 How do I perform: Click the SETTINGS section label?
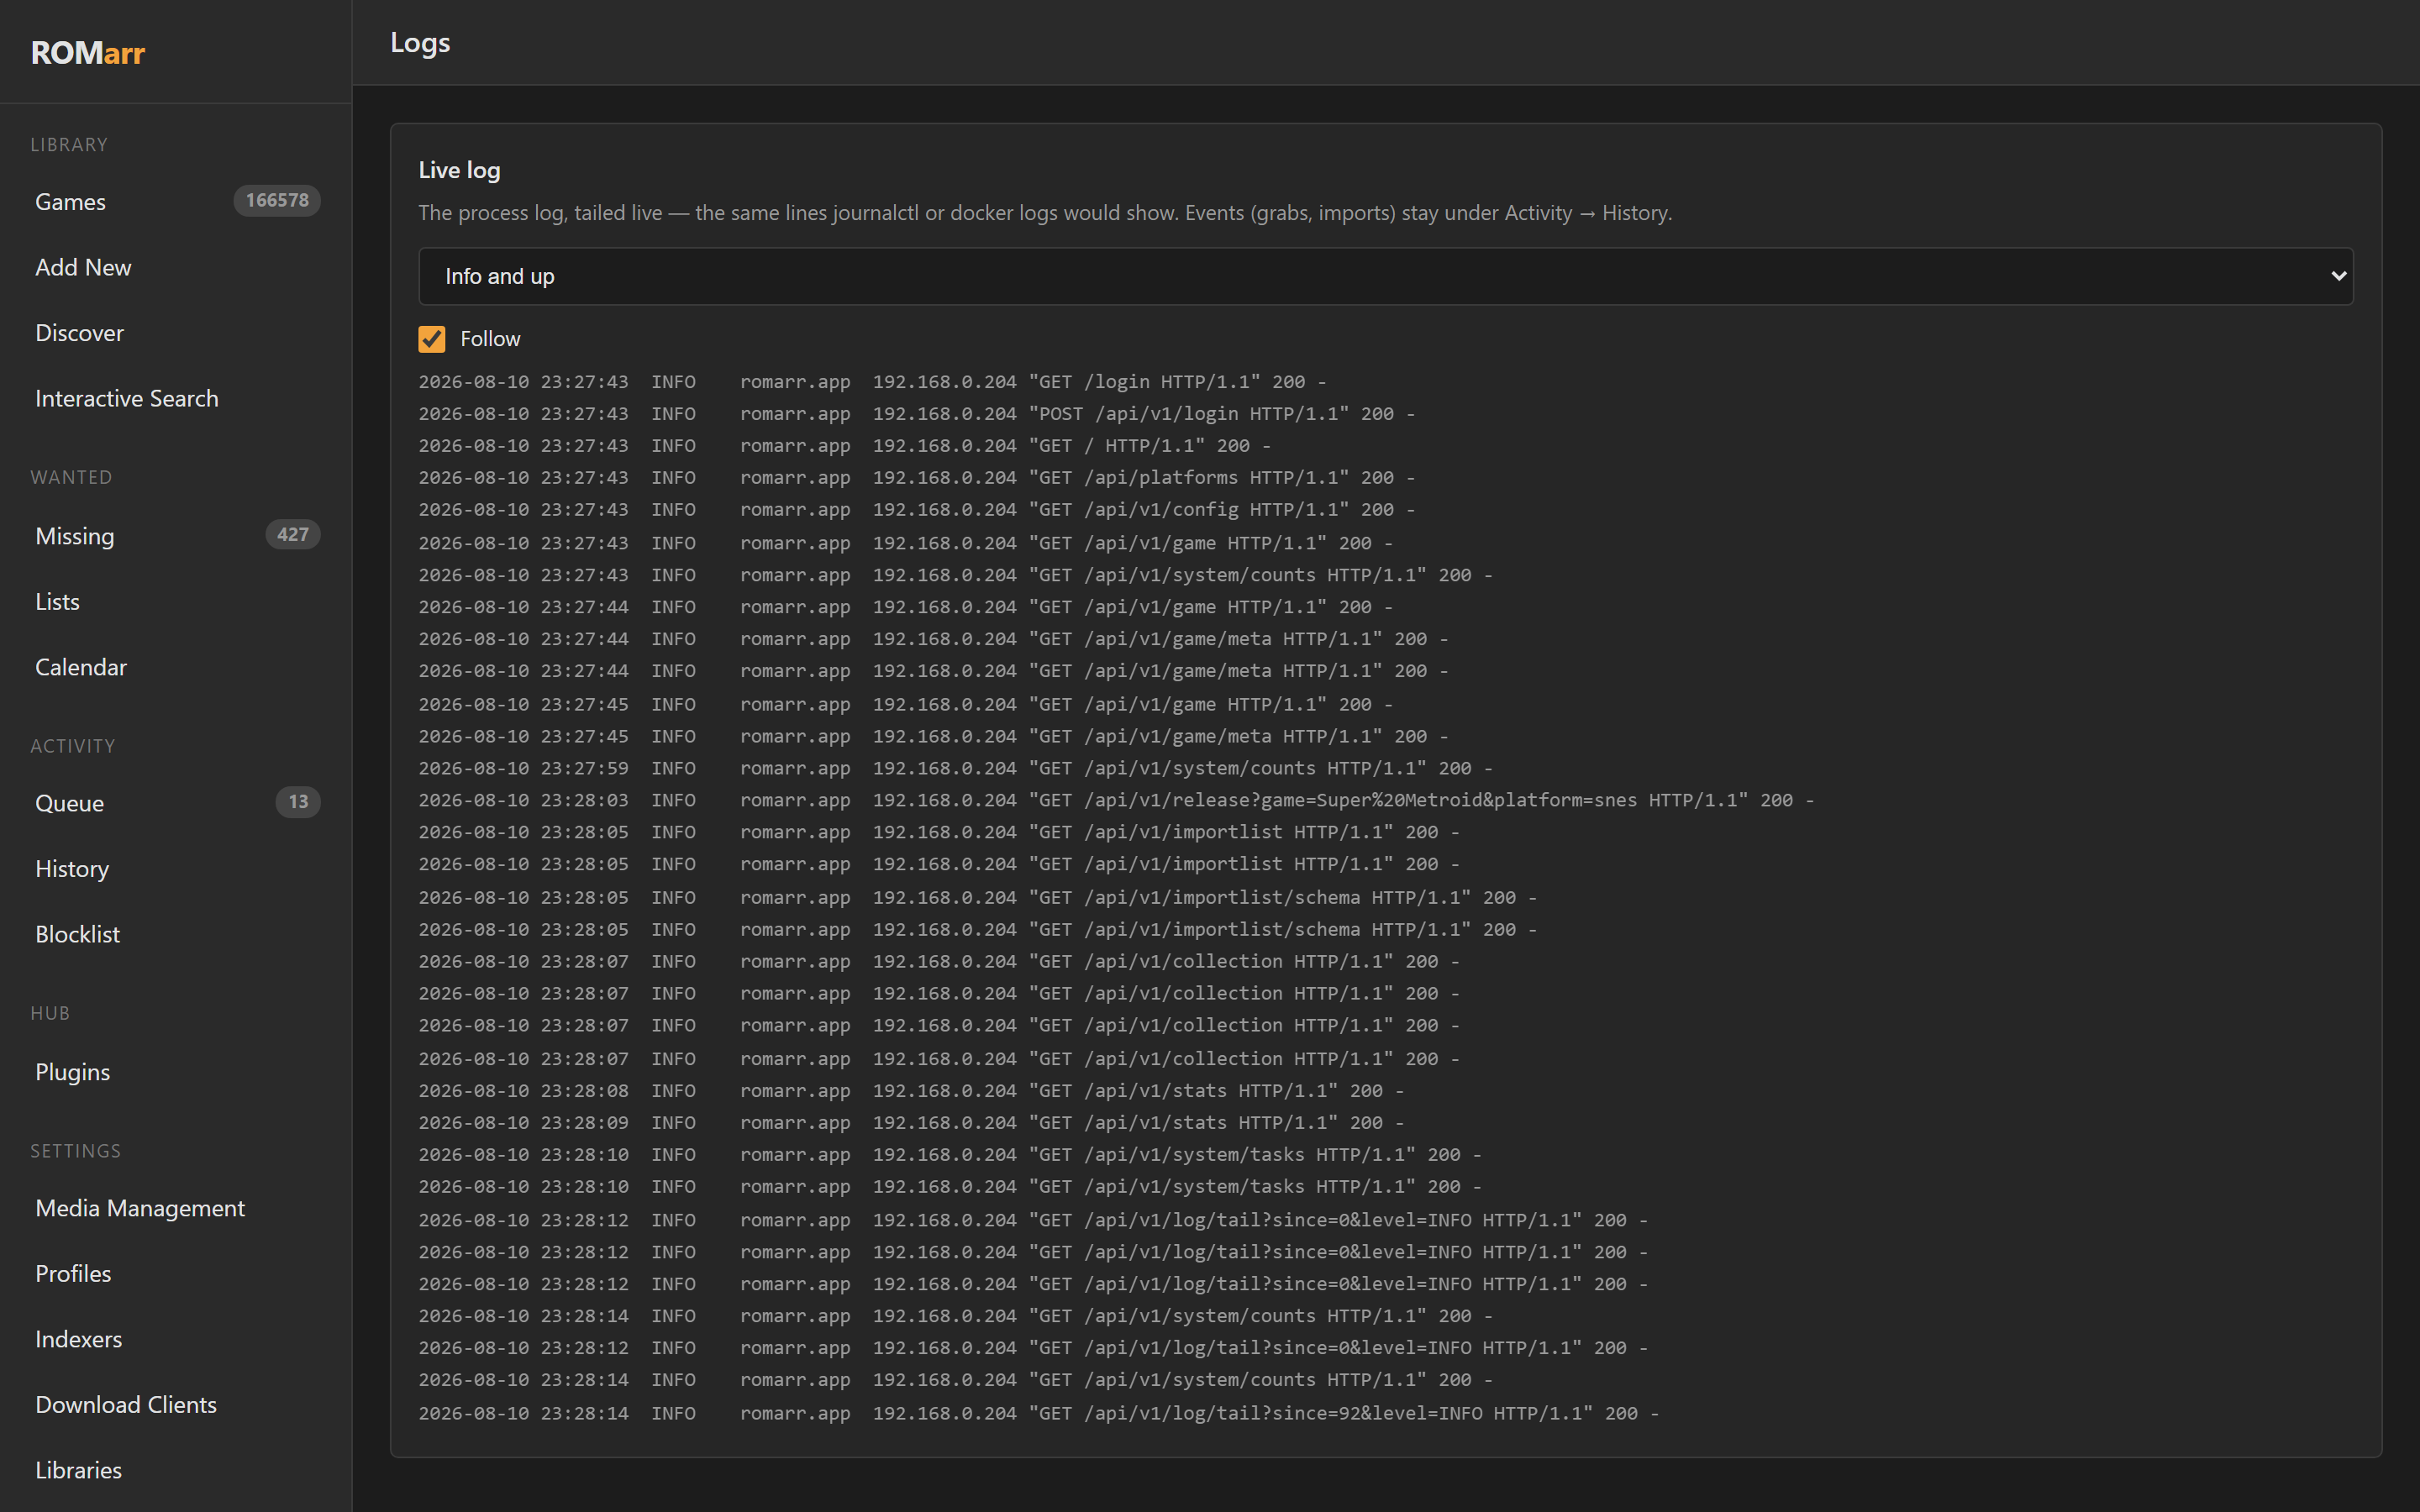[75, 1151]
